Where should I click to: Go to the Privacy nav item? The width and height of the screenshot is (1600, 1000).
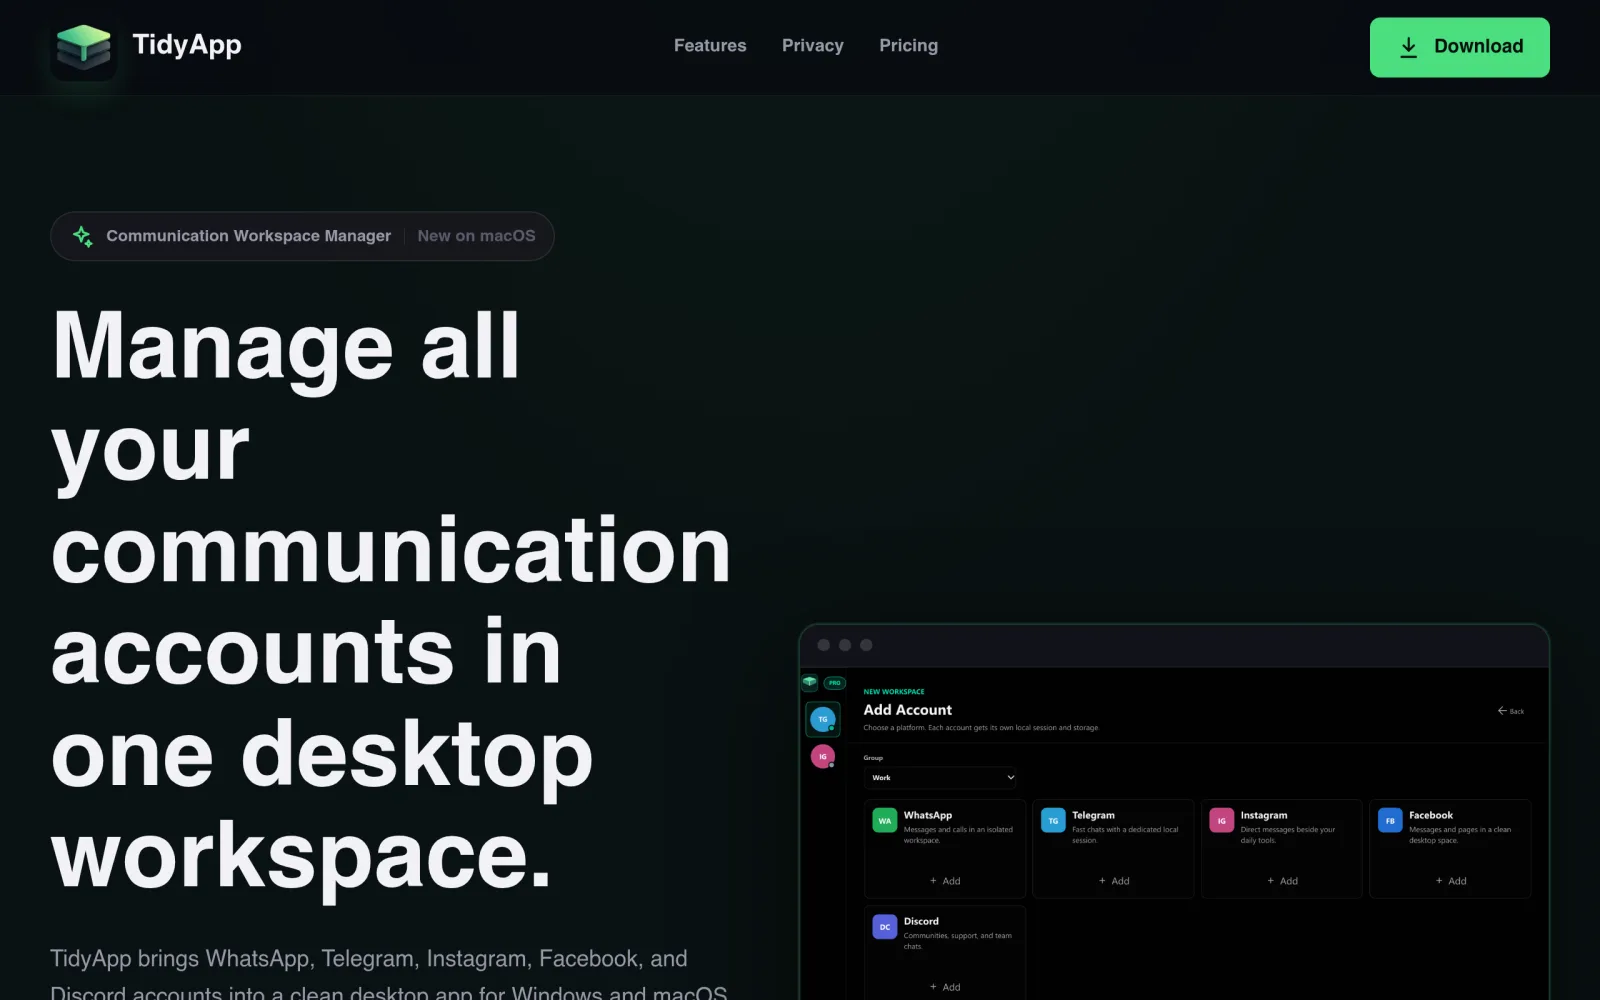[813, 46]
